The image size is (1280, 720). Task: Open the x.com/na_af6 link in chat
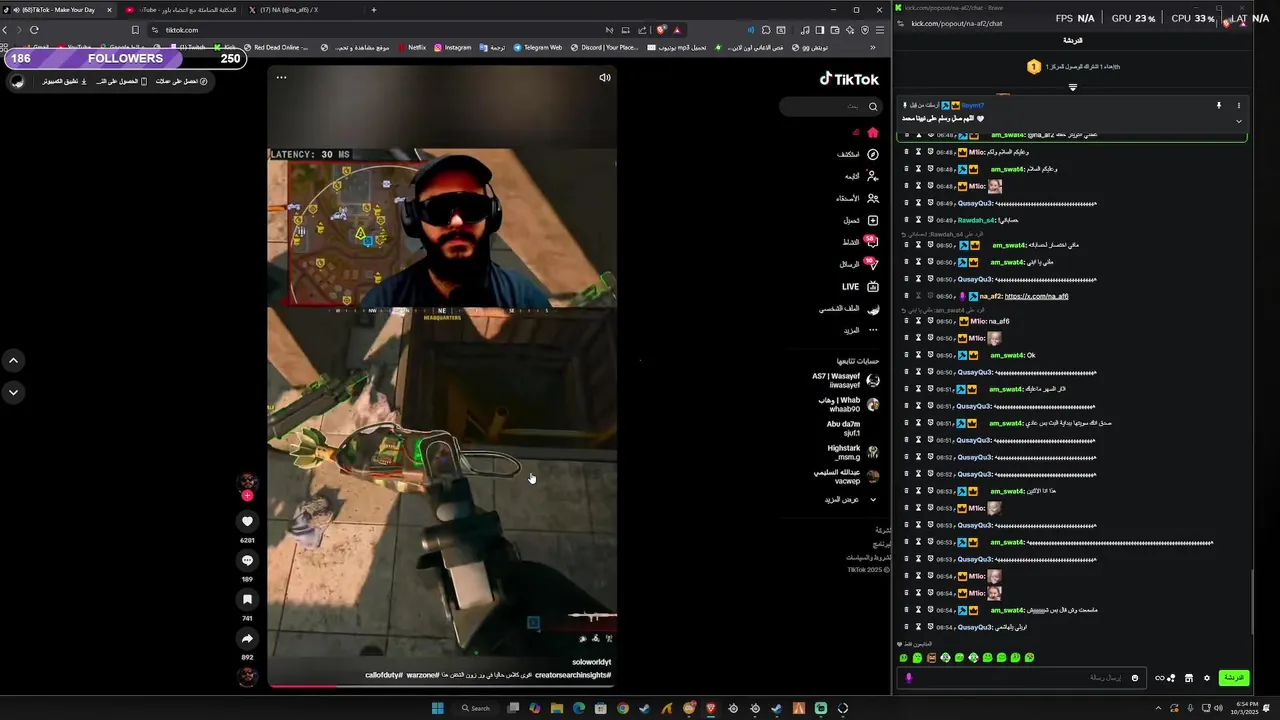1036,296
